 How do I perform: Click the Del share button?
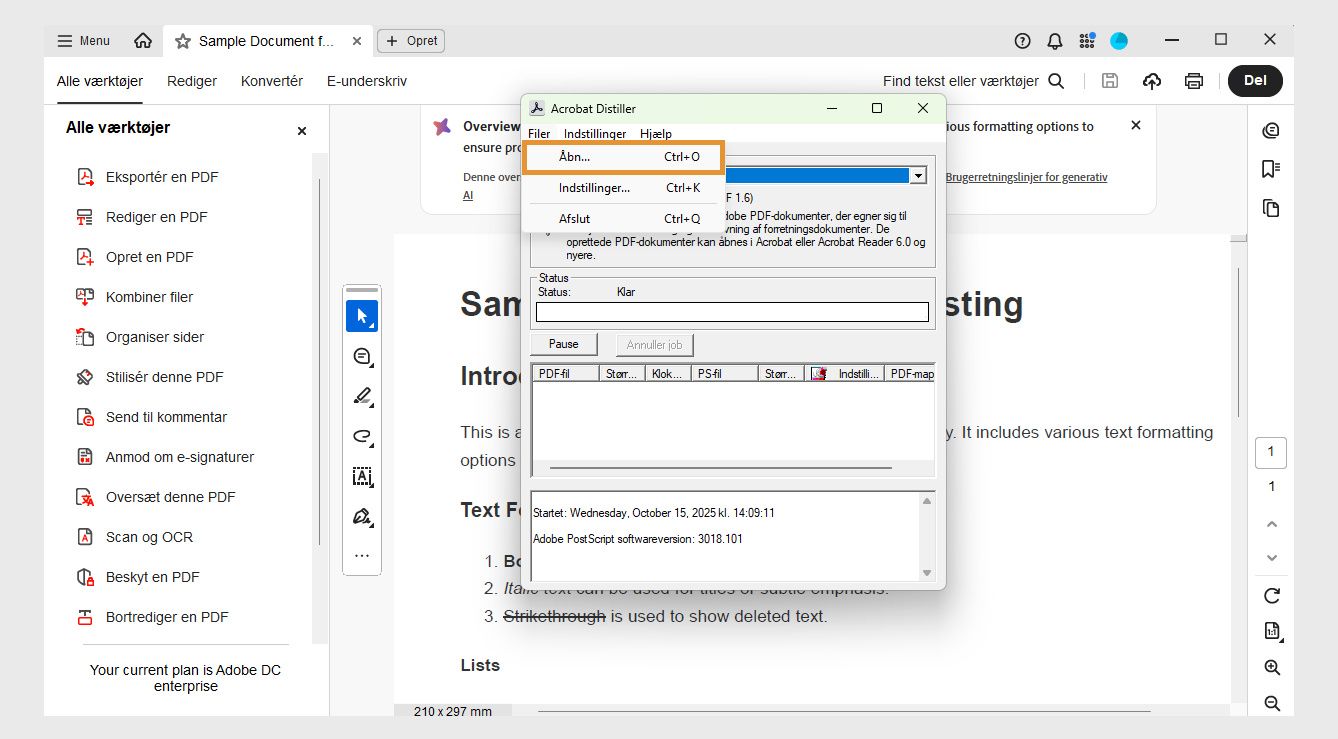click(1255, 81)
